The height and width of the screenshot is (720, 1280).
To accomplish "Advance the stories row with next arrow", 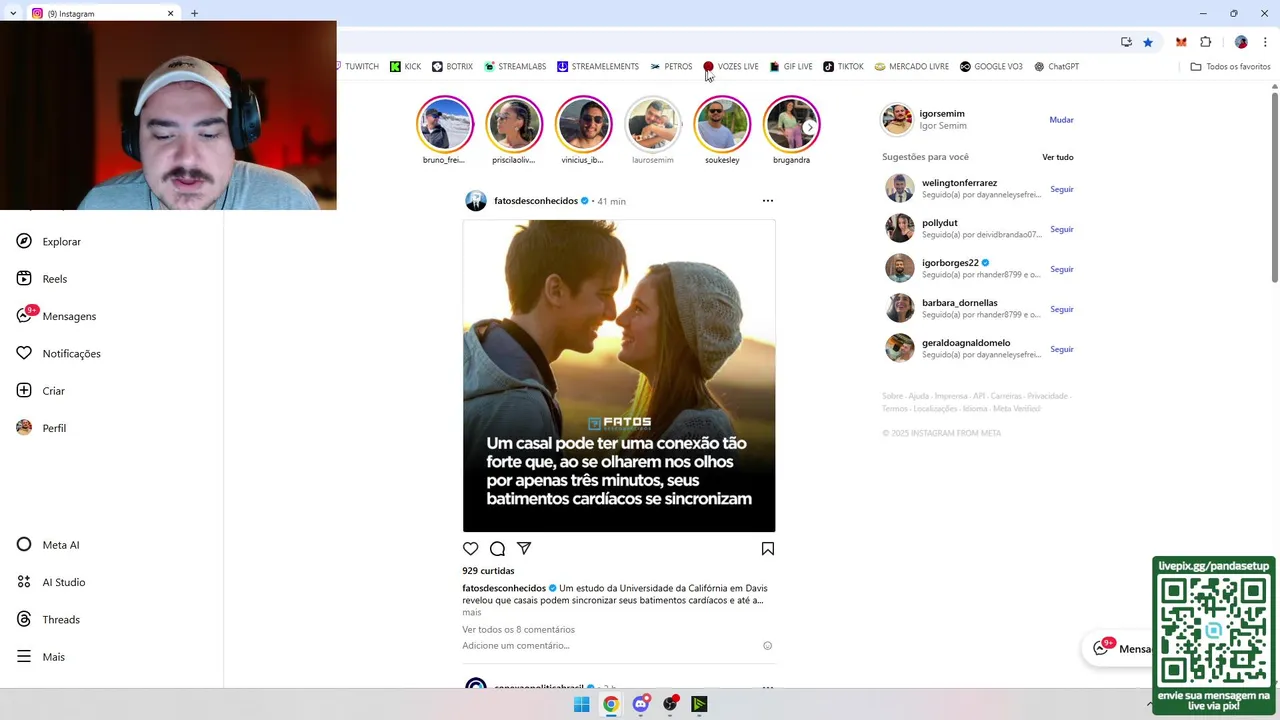I will point(810,127).
